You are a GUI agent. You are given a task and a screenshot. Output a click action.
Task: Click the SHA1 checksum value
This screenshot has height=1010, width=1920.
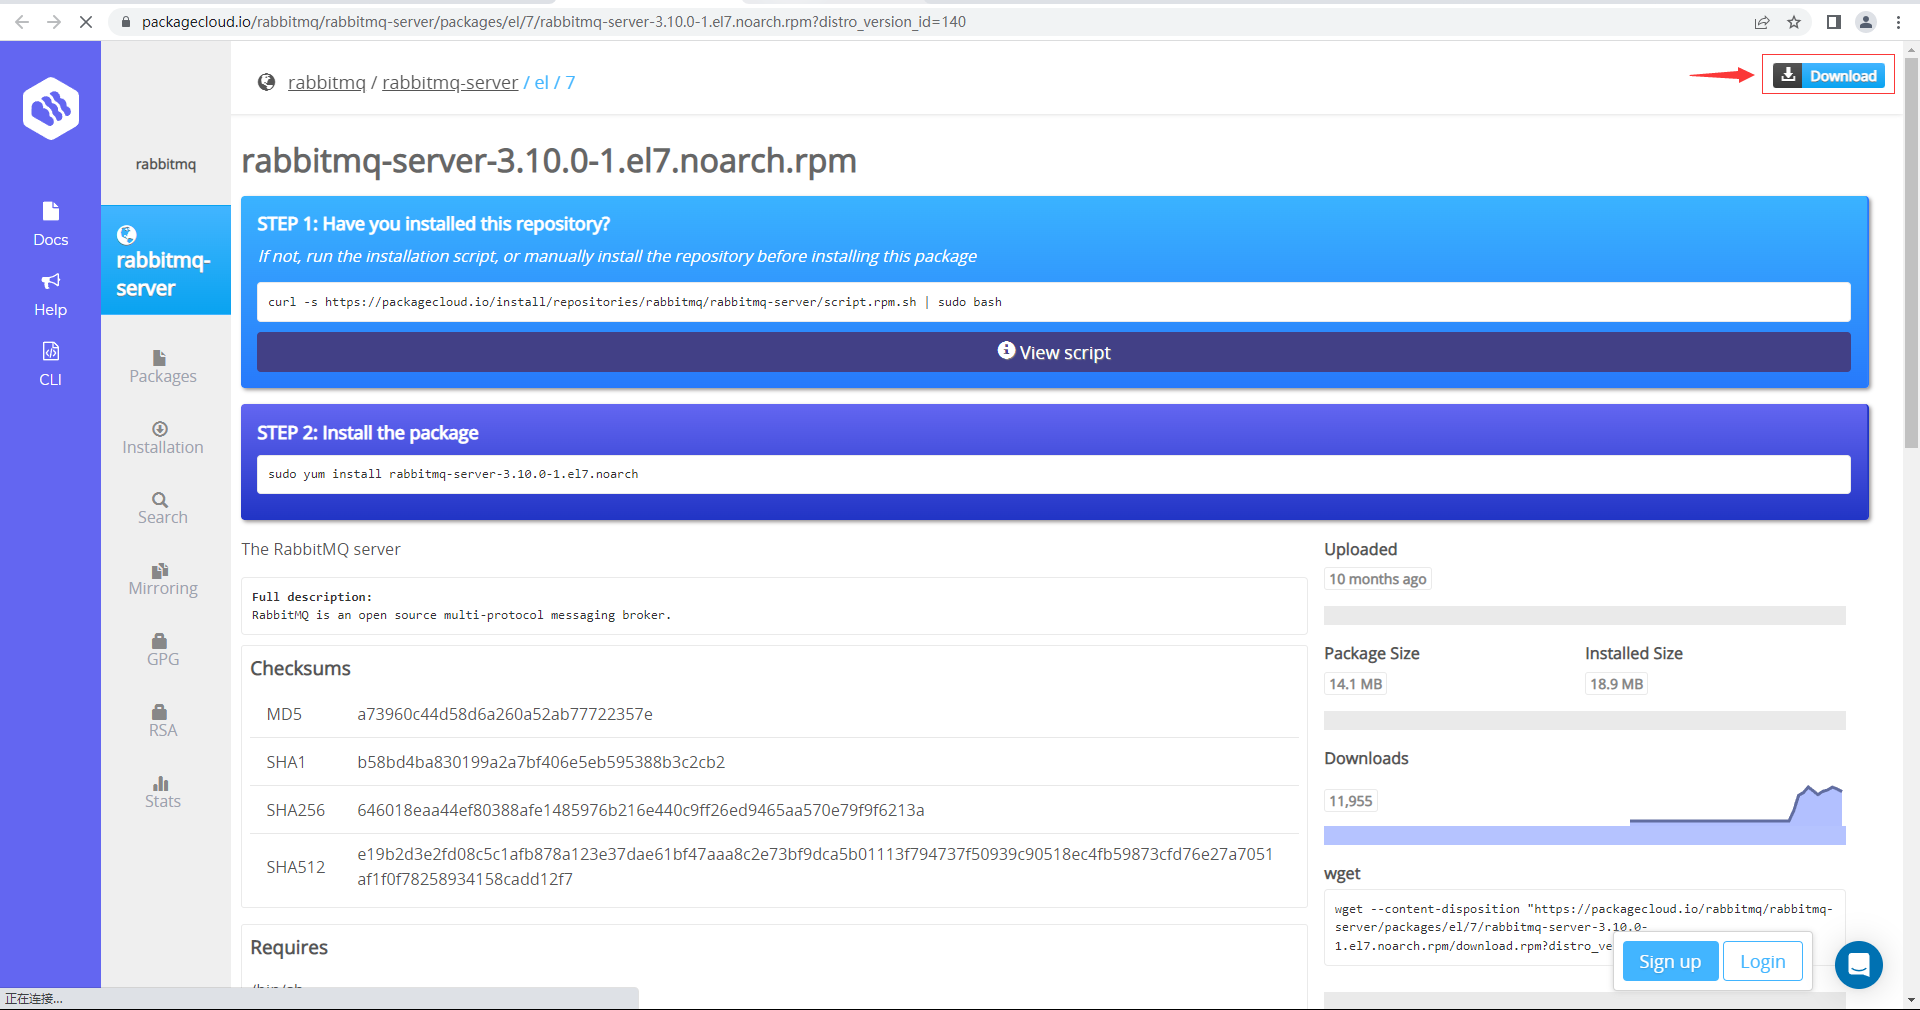point(541,762)
